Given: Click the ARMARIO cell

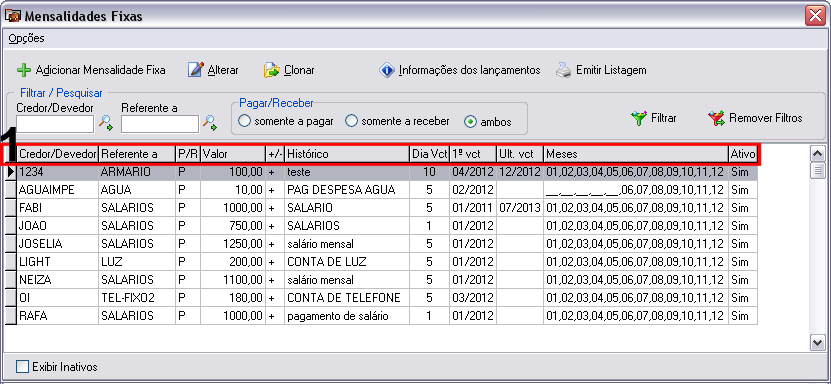Looking at the screenshot, I should (x=137, y=172).
